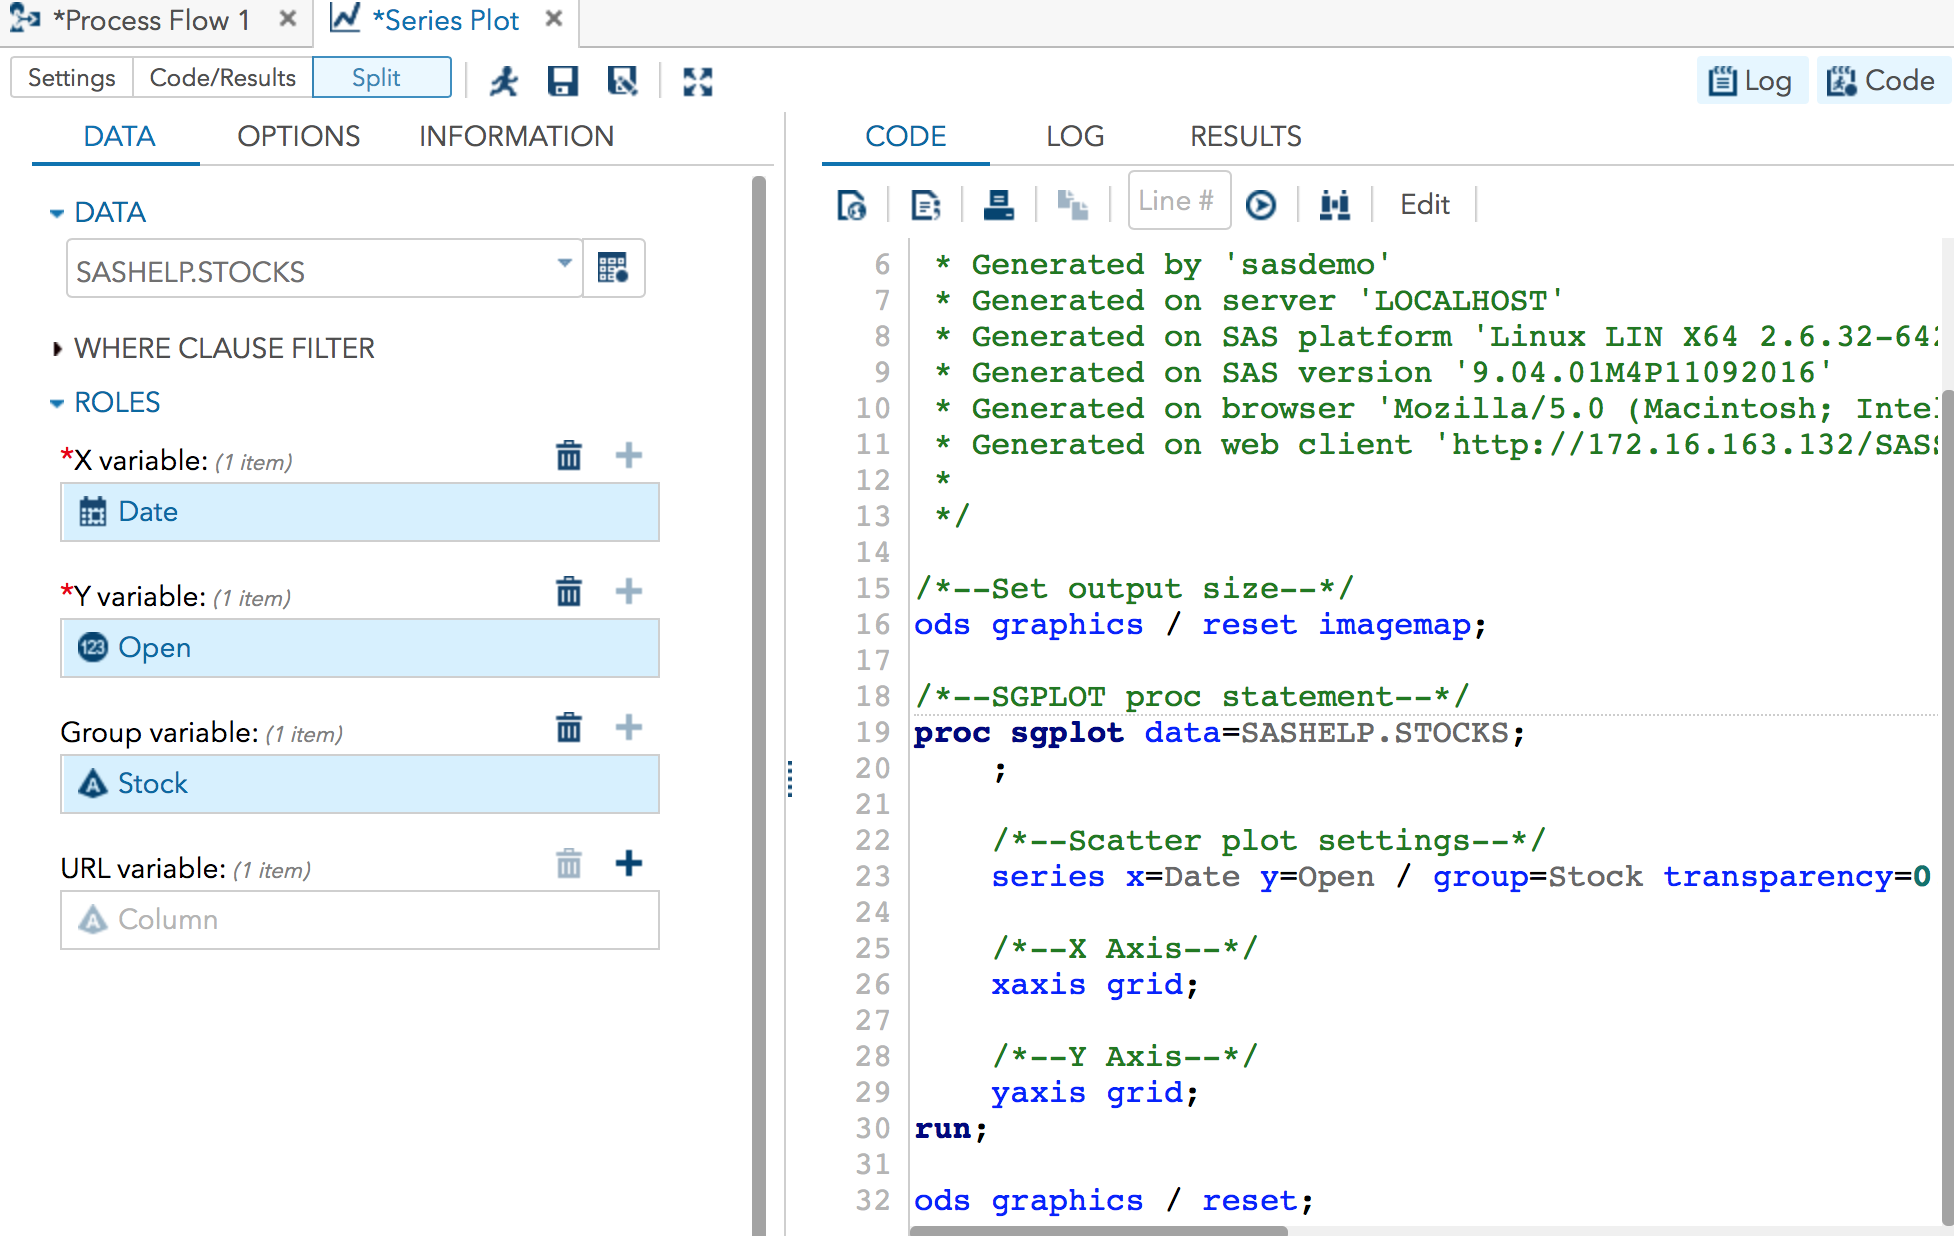Switch to Split view mode
Image resolution: width=1954 pixels, height=1236 pixels.
pos(381,77)
